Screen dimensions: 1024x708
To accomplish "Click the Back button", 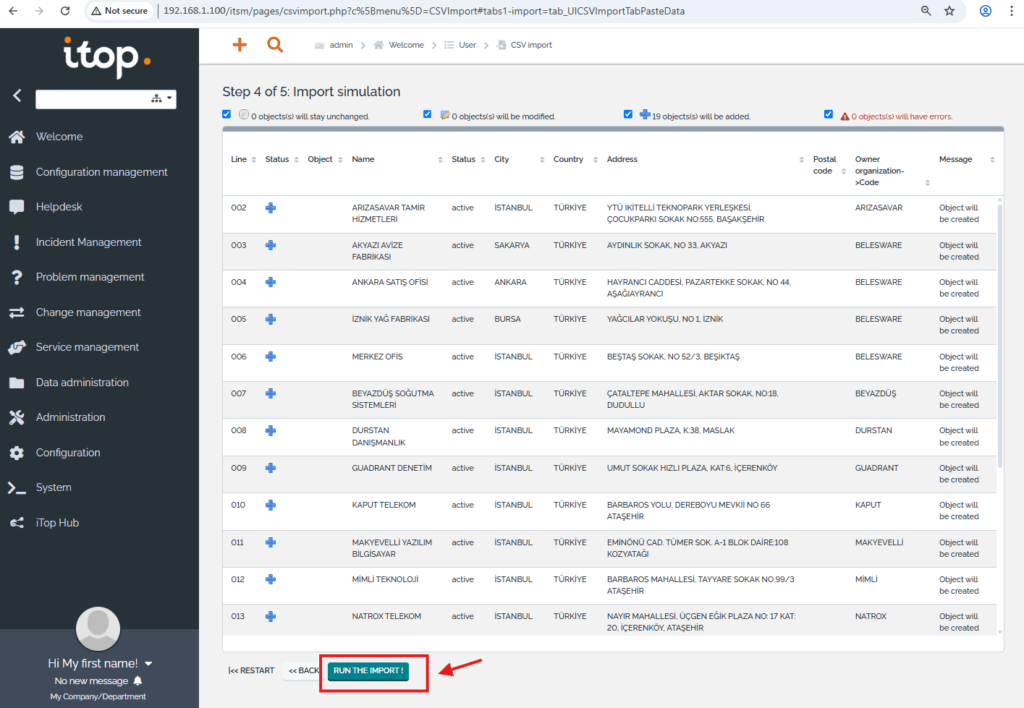I will (304, 671).
